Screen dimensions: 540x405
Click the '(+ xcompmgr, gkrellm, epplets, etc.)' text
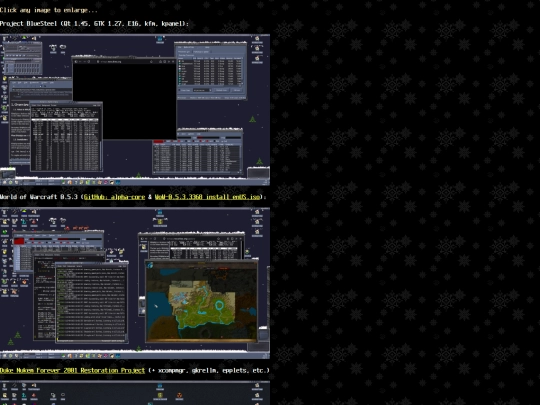(209, 371)
